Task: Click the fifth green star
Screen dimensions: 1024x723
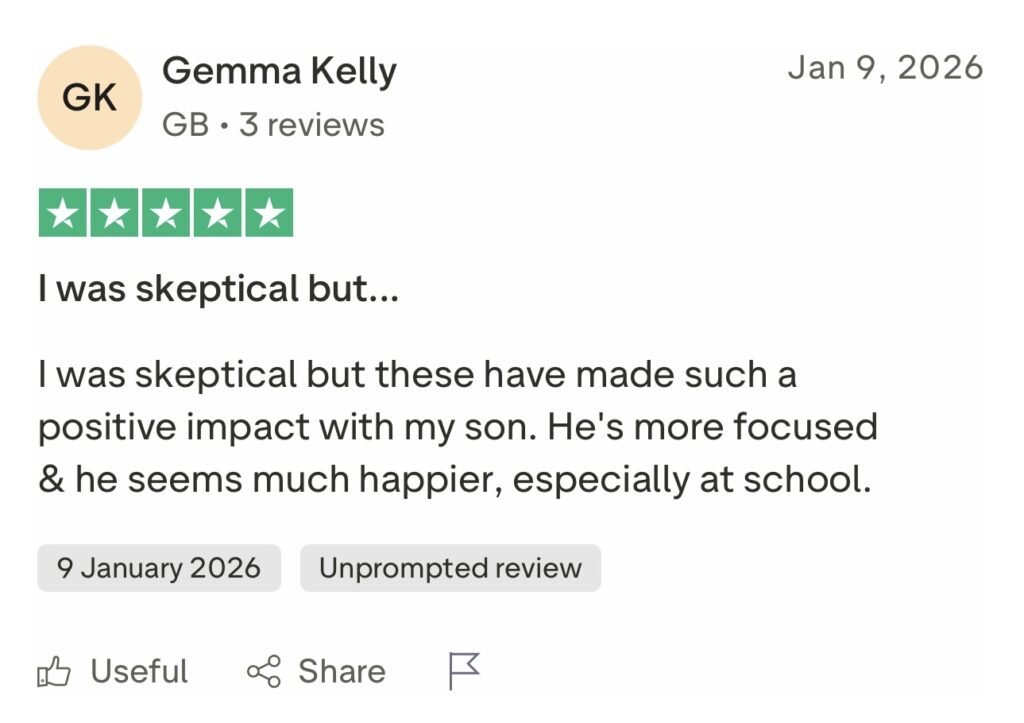Action: coord(268,213)
